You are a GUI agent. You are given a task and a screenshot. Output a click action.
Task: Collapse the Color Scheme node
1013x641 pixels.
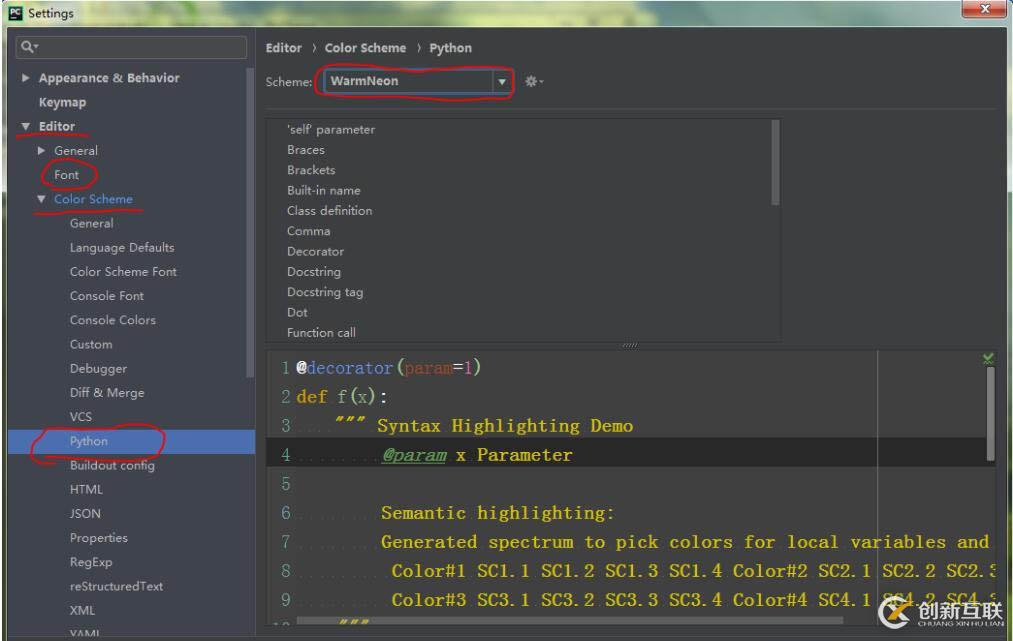click(40, 199)
